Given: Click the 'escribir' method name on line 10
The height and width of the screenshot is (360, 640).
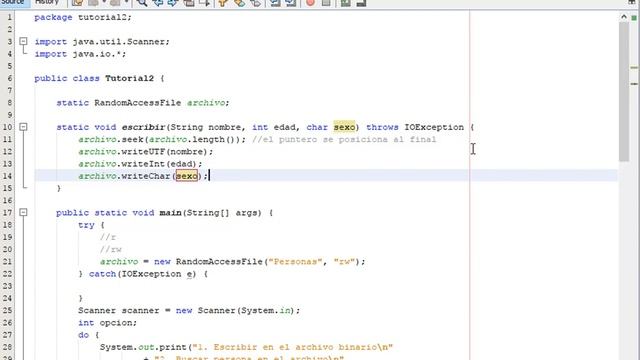Looking at the screenshot, I should pyautogui.click(x=143, y=127).
